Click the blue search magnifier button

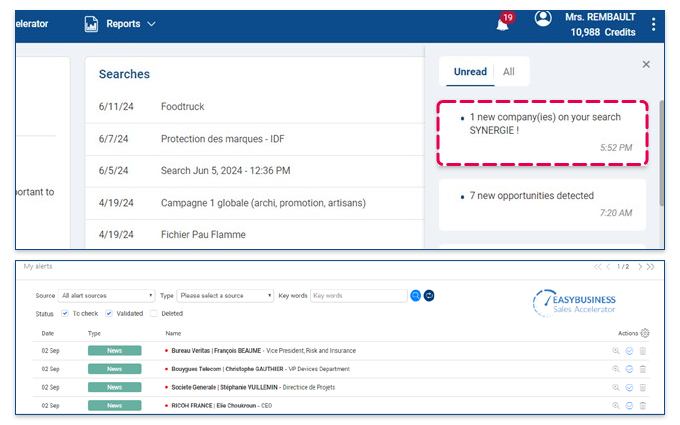(x=416, y=296)
